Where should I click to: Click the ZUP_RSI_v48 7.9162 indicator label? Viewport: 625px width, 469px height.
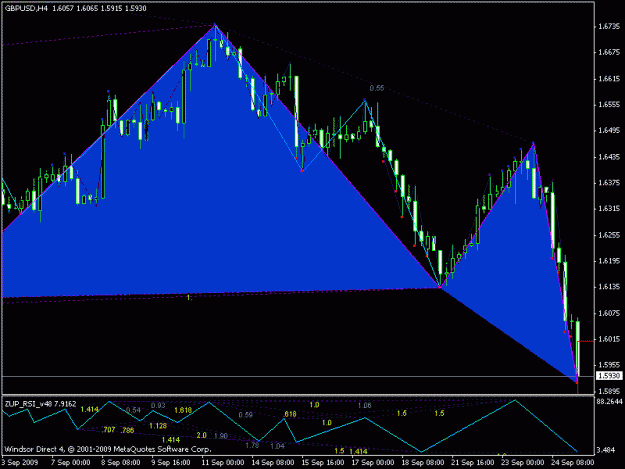pos(40,404)
